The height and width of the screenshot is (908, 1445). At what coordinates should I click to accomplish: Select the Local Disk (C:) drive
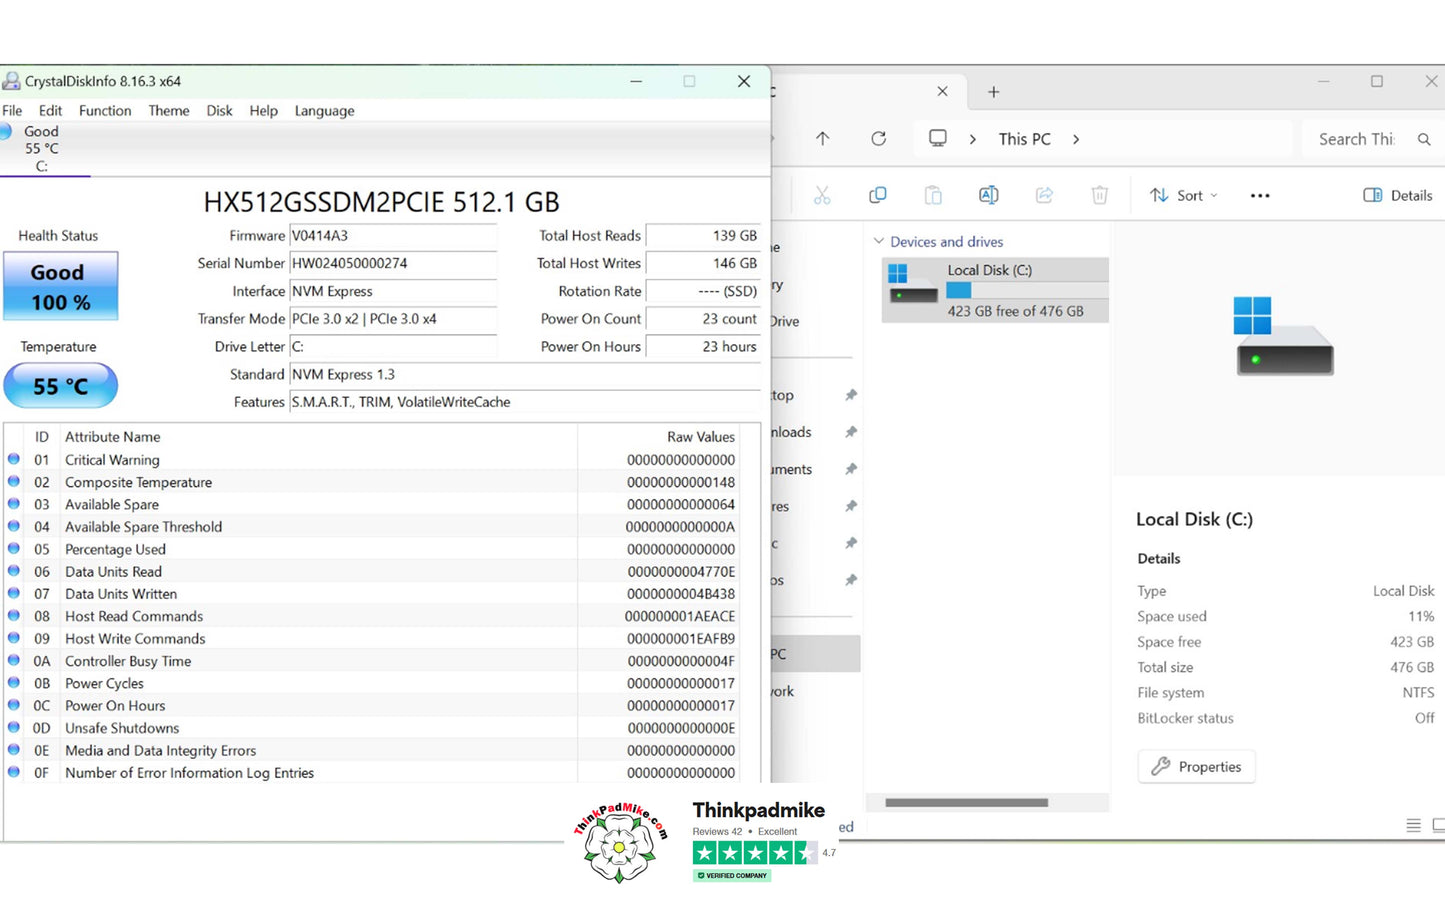[x=995, y=290]
